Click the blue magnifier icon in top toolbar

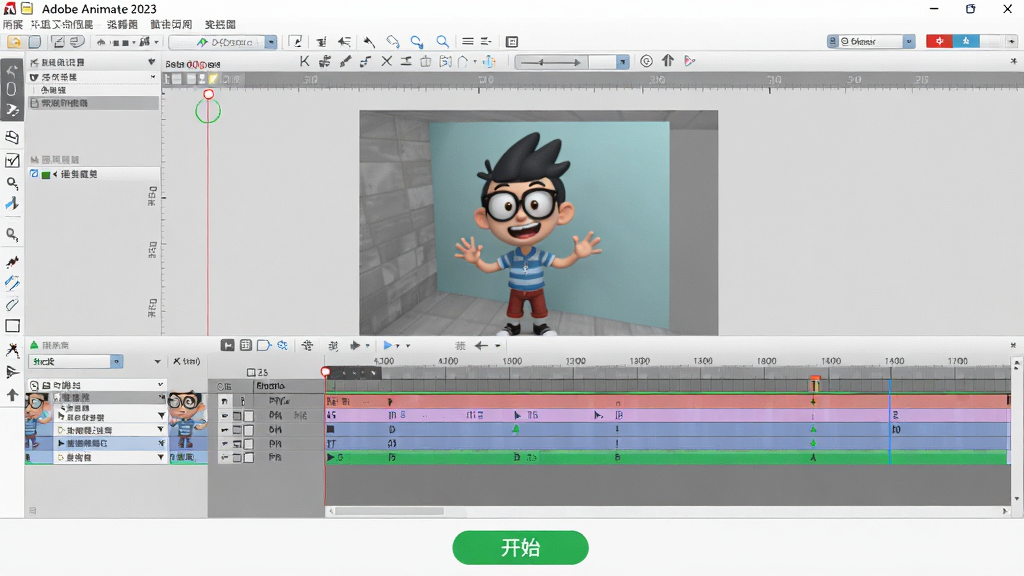[442, 41]
